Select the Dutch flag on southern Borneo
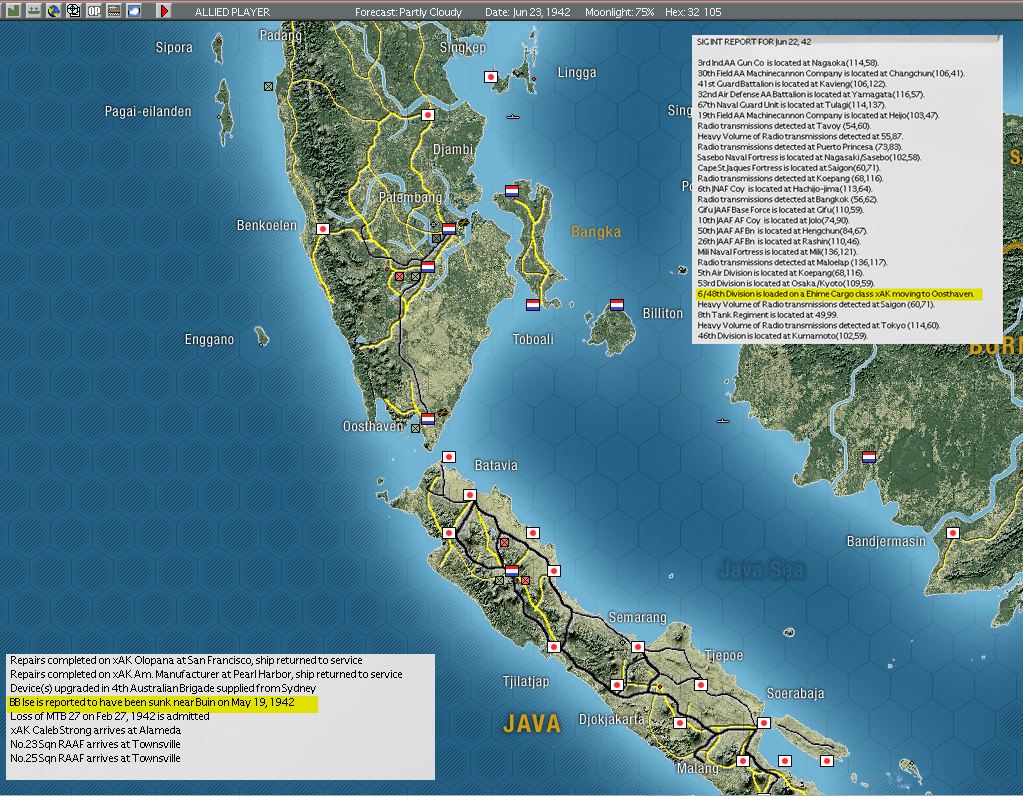Image resolution: width=1023 pixels, height=796 pixels. pyautogui.click(x=869, y=457)
